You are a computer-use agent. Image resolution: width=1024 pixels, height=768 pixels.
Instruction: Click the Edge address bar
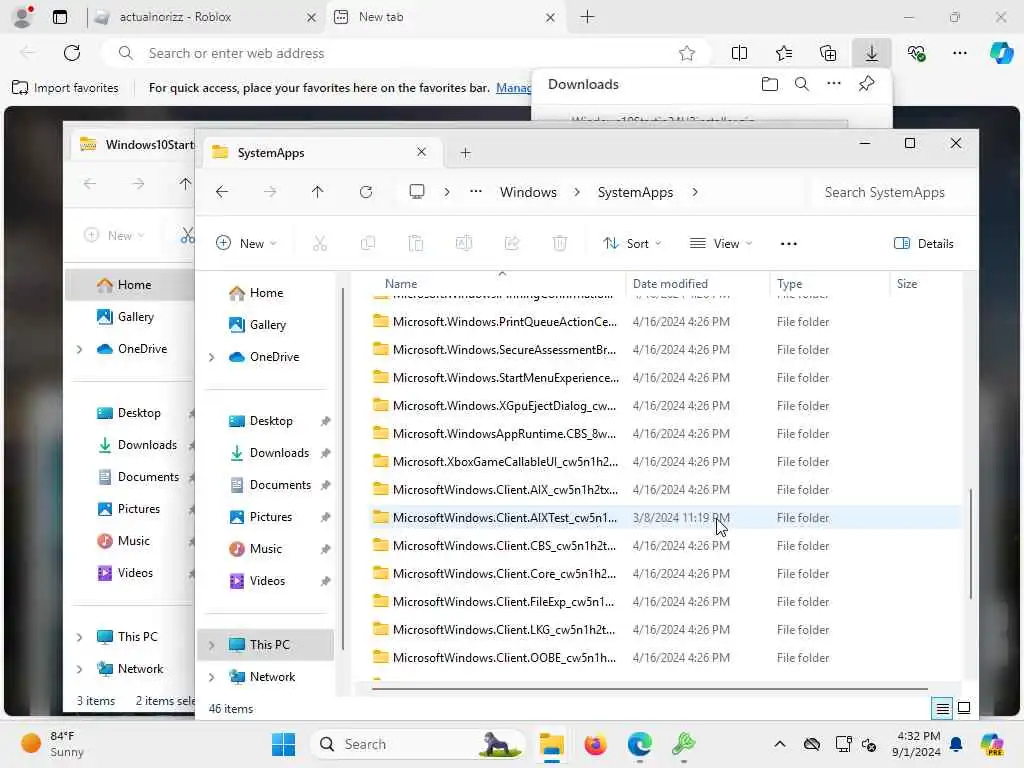click(405, 53)
